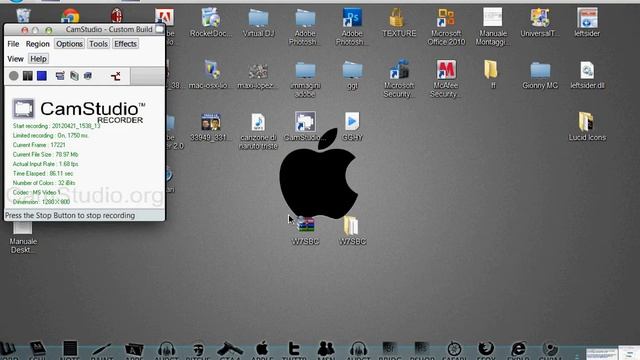Click the CamStudio Recorder logo banner
Viewport: 640px width, 360px height.
pyautogui.click(x=78, y=110)
